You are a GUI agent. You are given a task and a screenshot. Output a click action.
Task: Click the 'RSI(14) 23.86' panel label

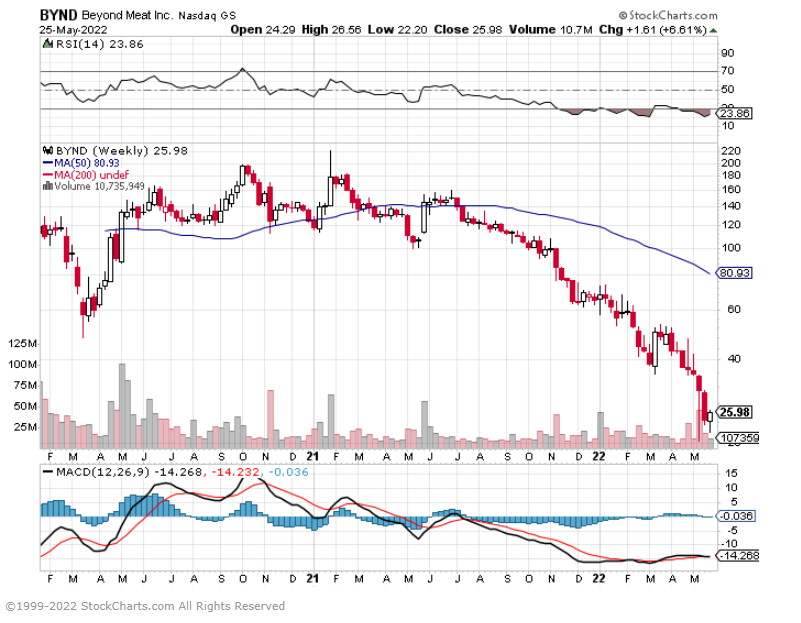pyautogui.click(x=100, y=44)
